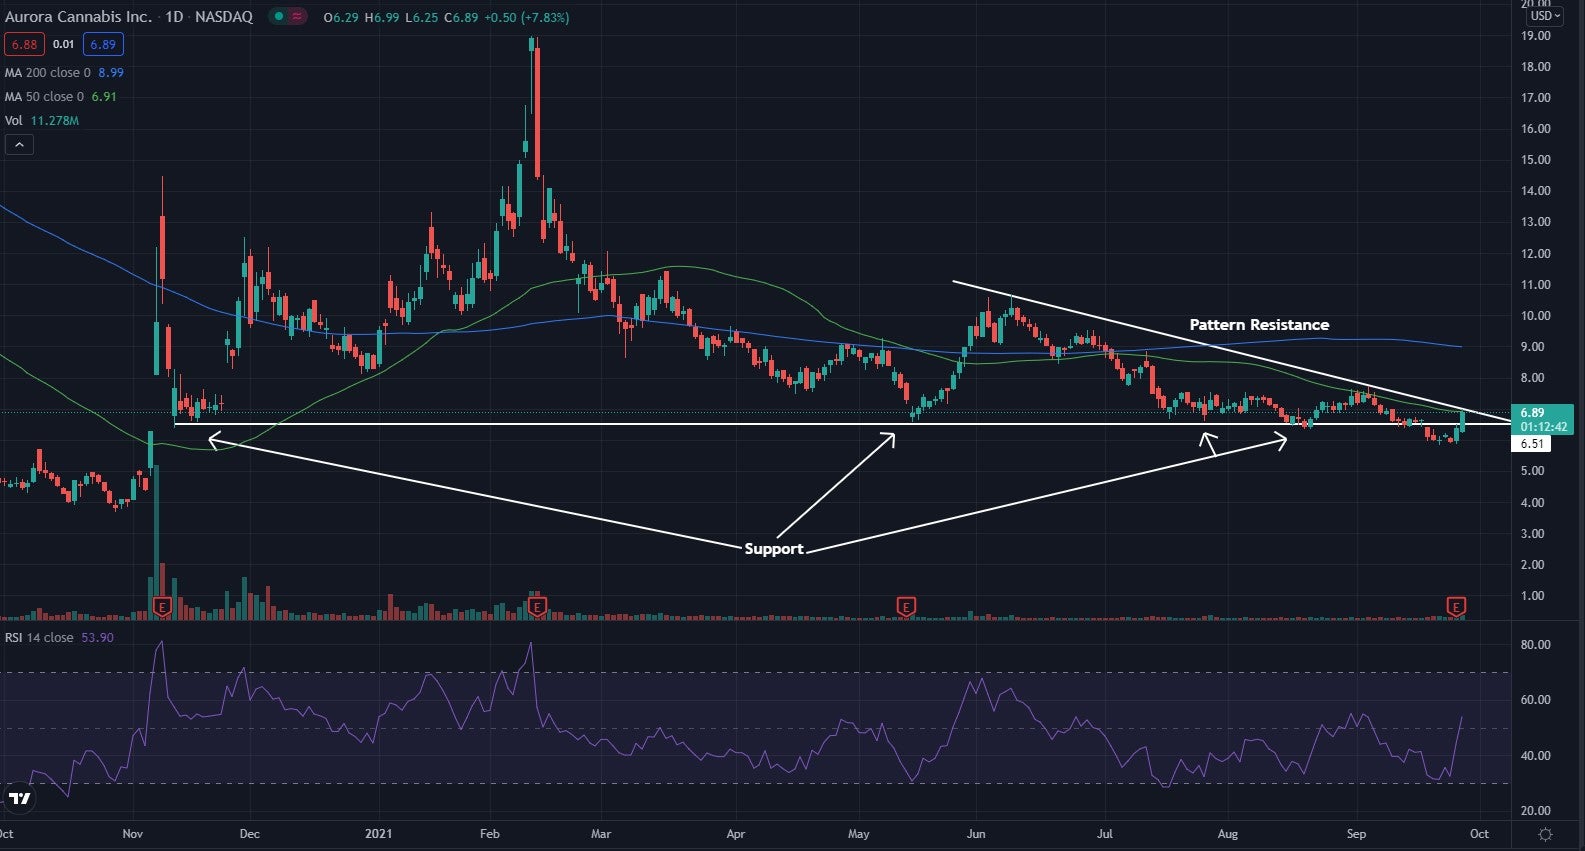This screenshot has width=1585, height=851.
Task: Click the 53.90 RSI value
Action: 98,638
